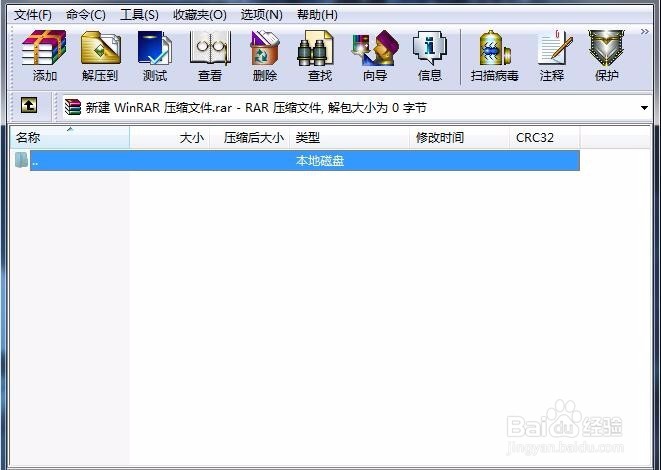Sort by the 类型 column header
The image size is (661, 470).
point(349,137)
